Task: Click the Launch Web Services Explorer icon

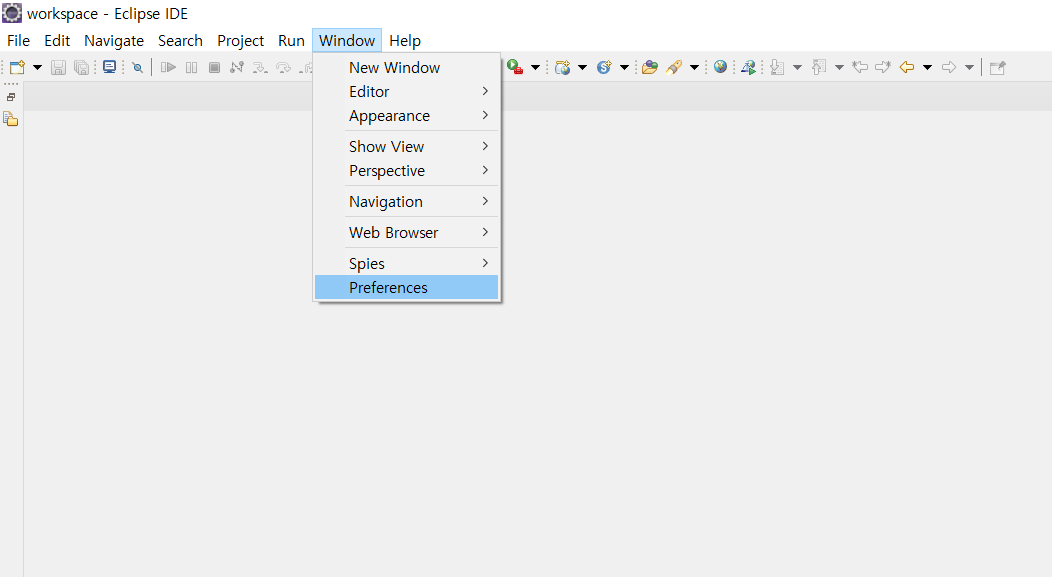Action: (748, 67)
